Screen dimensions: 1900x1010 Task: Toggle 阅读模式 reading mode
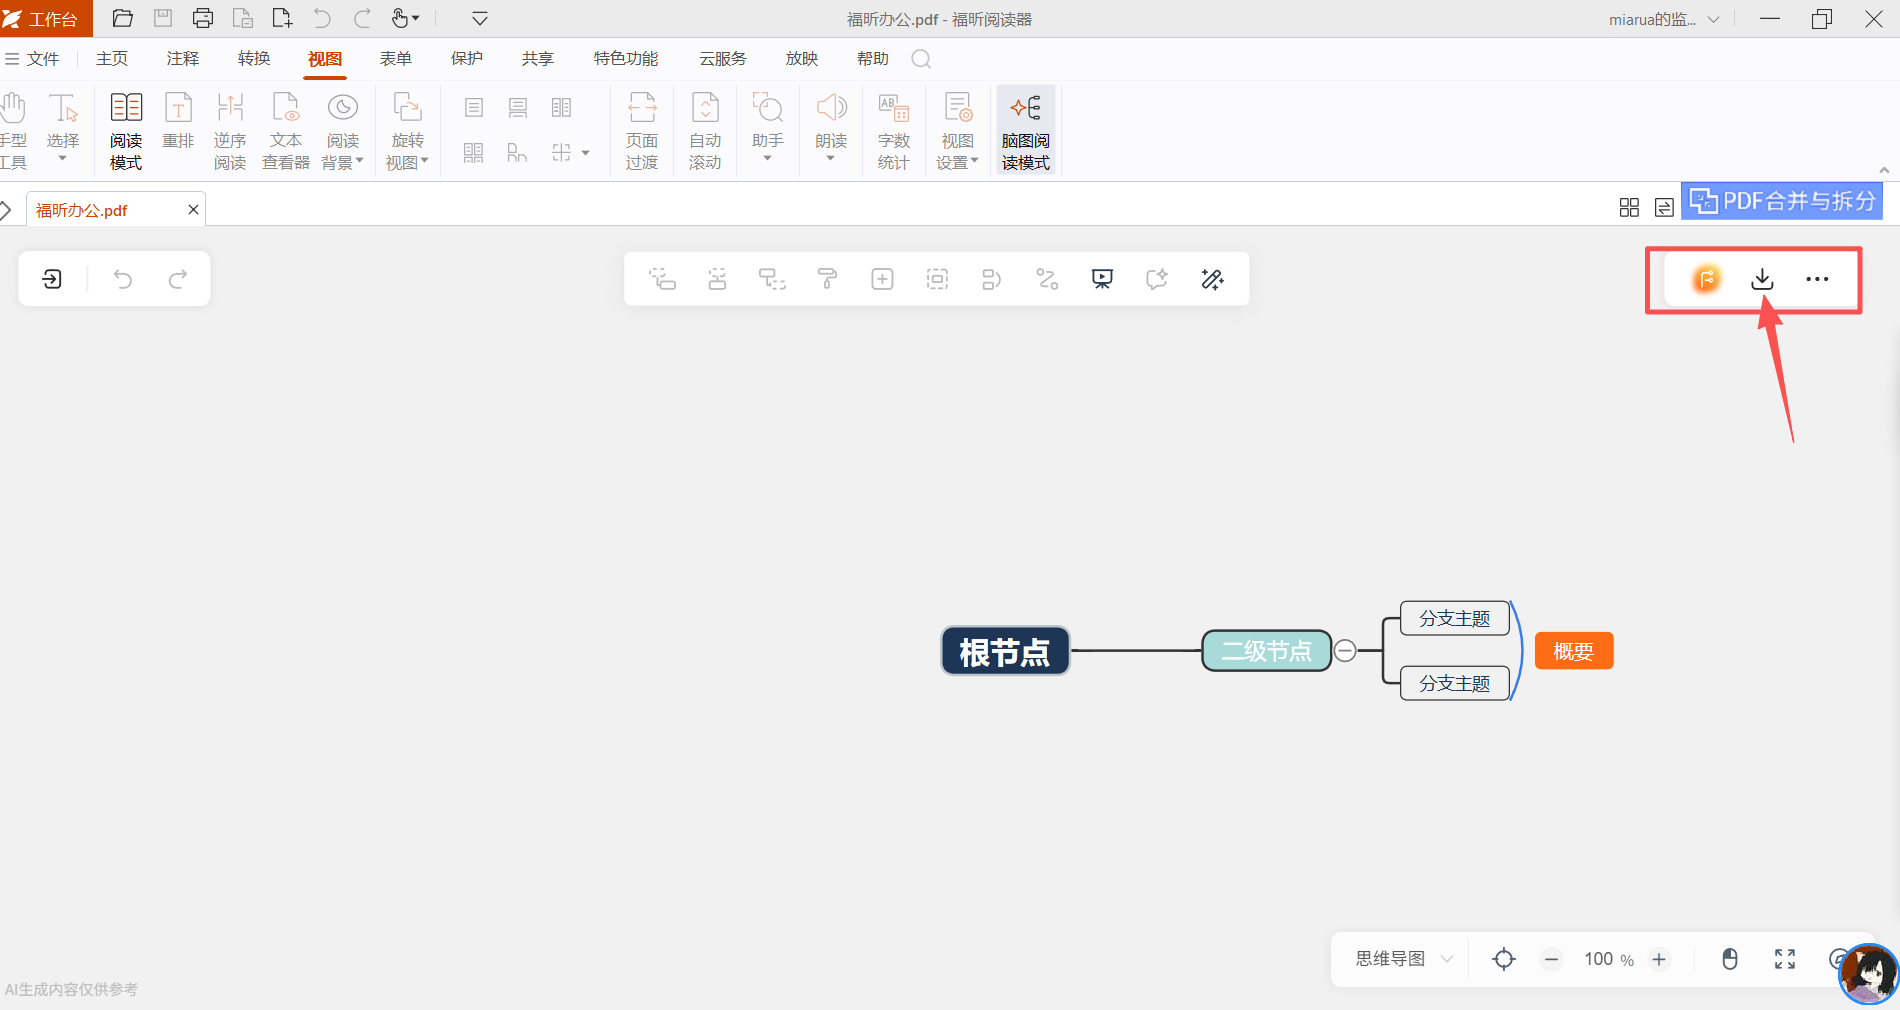click(126, 131)
